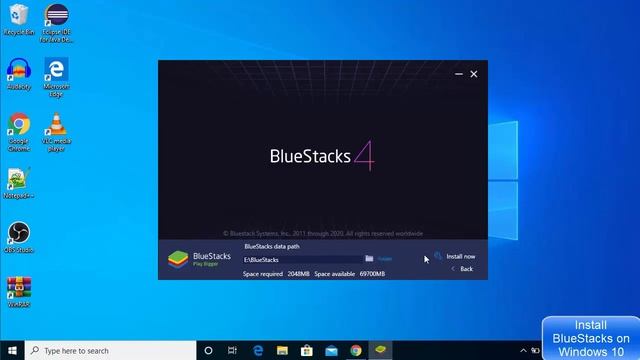Screen dimensions: 640x360
Task: Click the BlueStacks 4 title logo
Action: coord(322,156)
